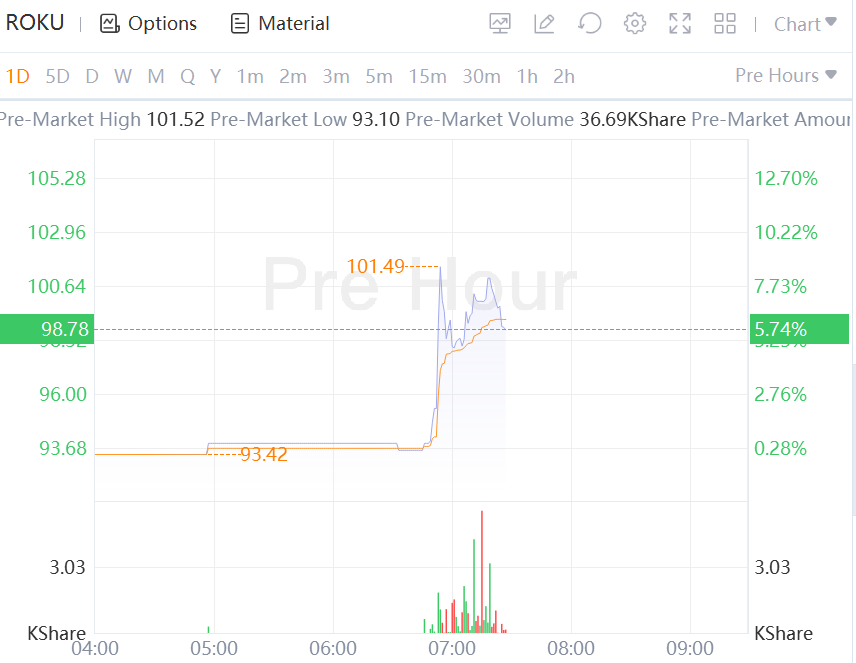Expand chart to fullscreen
This screenshot has height=663, width=856.
click(x=680, y=24)
